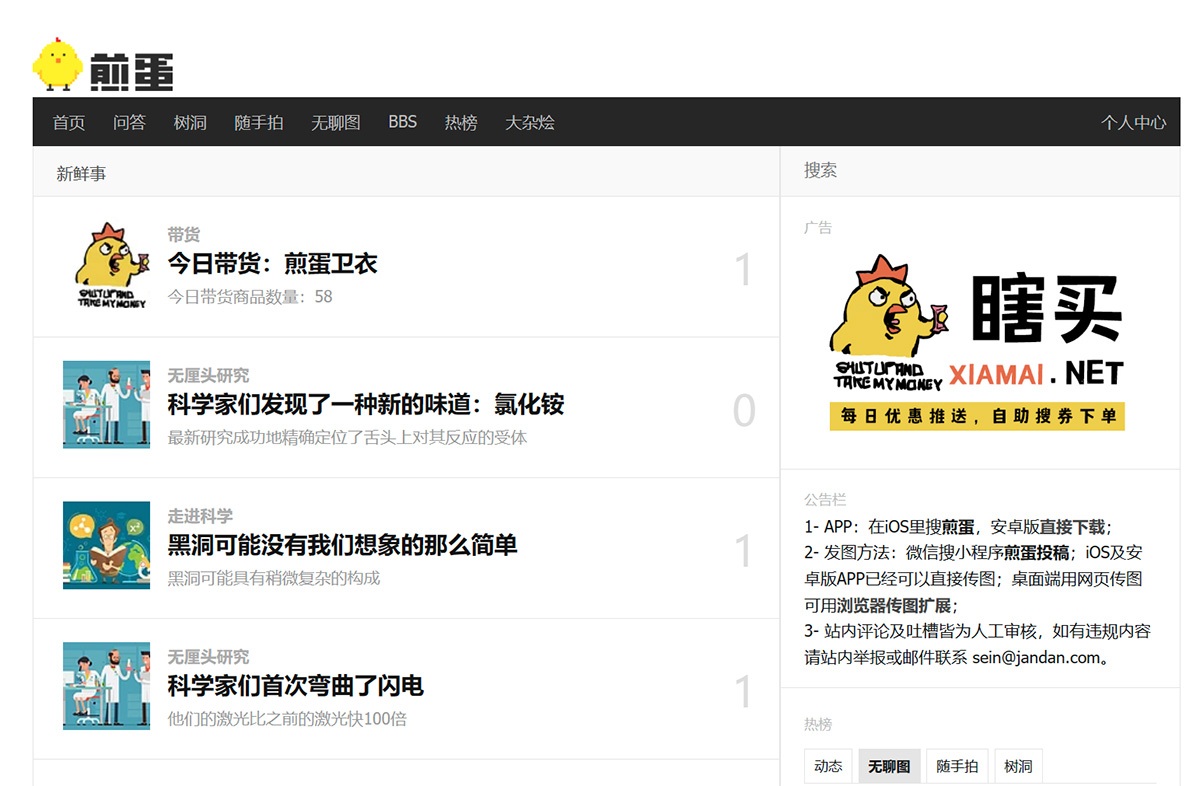
Task: Select 无聊图 in the top navigation bar
Action: tap(335, 122)
